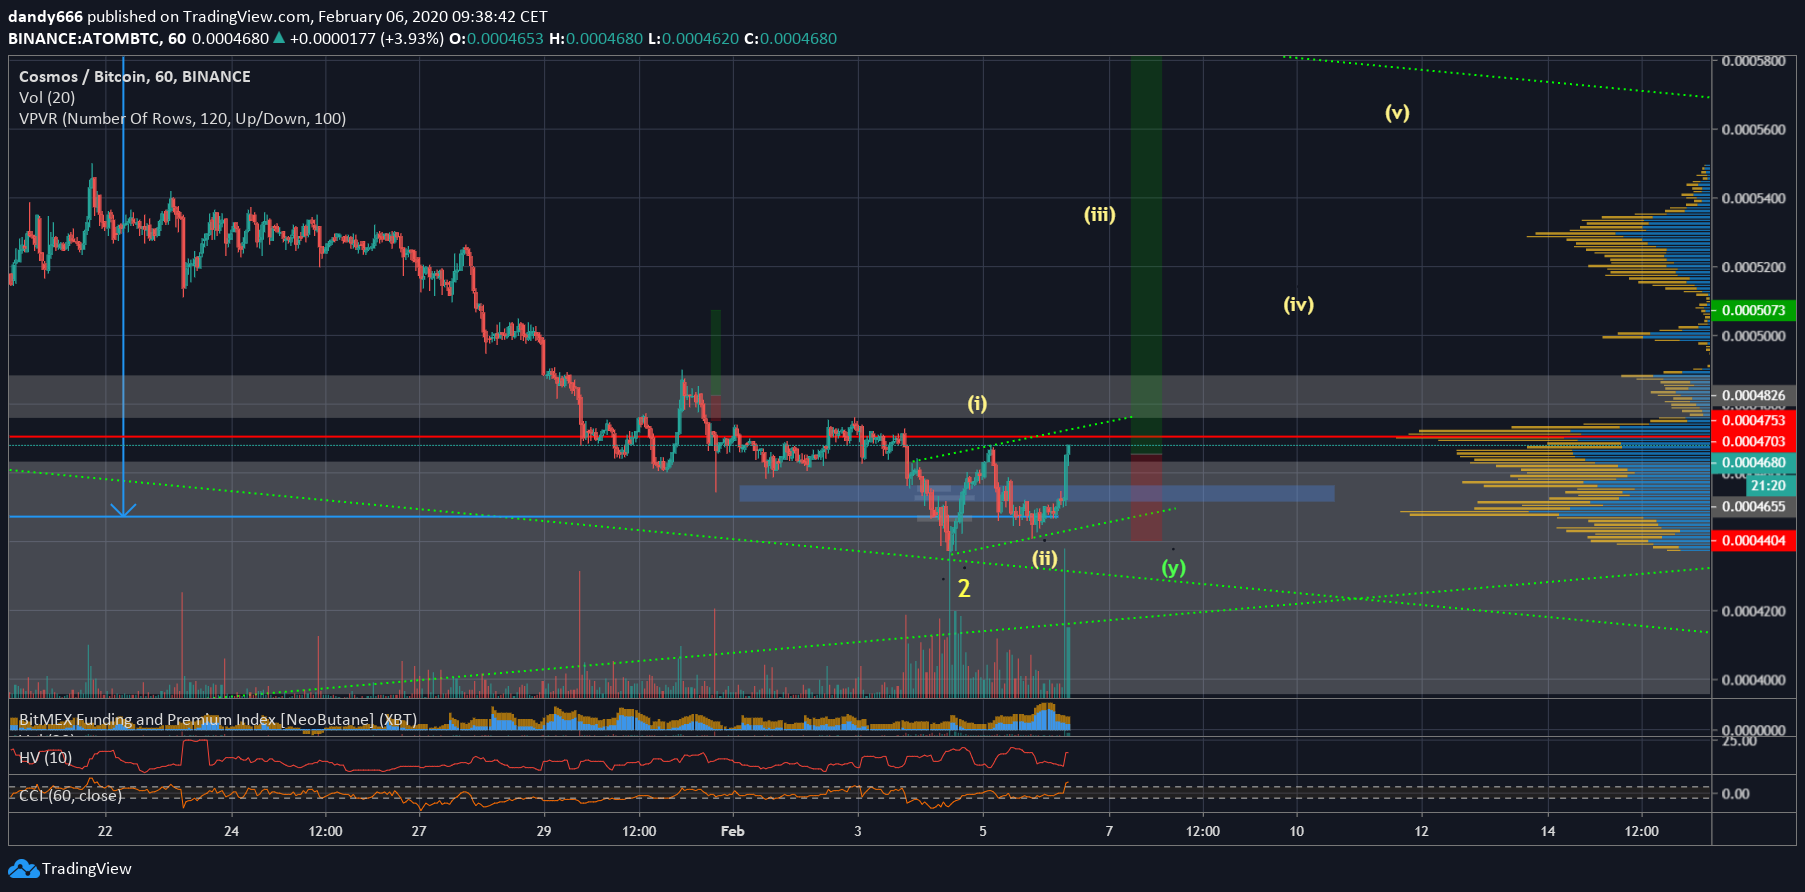Image resolution: width=1805 pixels, height=892 pixels.
Task: Click the blue downward arrow head drawing
Action: (123, 510)
